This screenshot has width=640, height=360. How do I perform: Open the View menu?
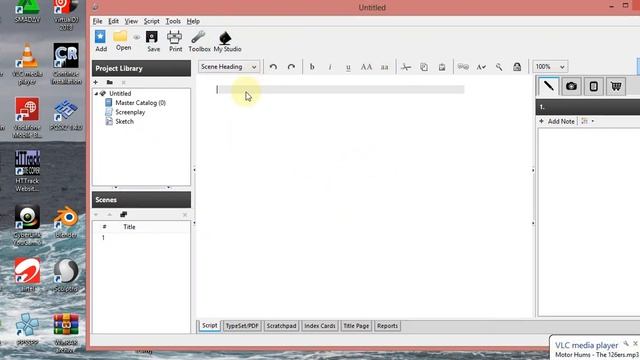[x=131, y=21]
